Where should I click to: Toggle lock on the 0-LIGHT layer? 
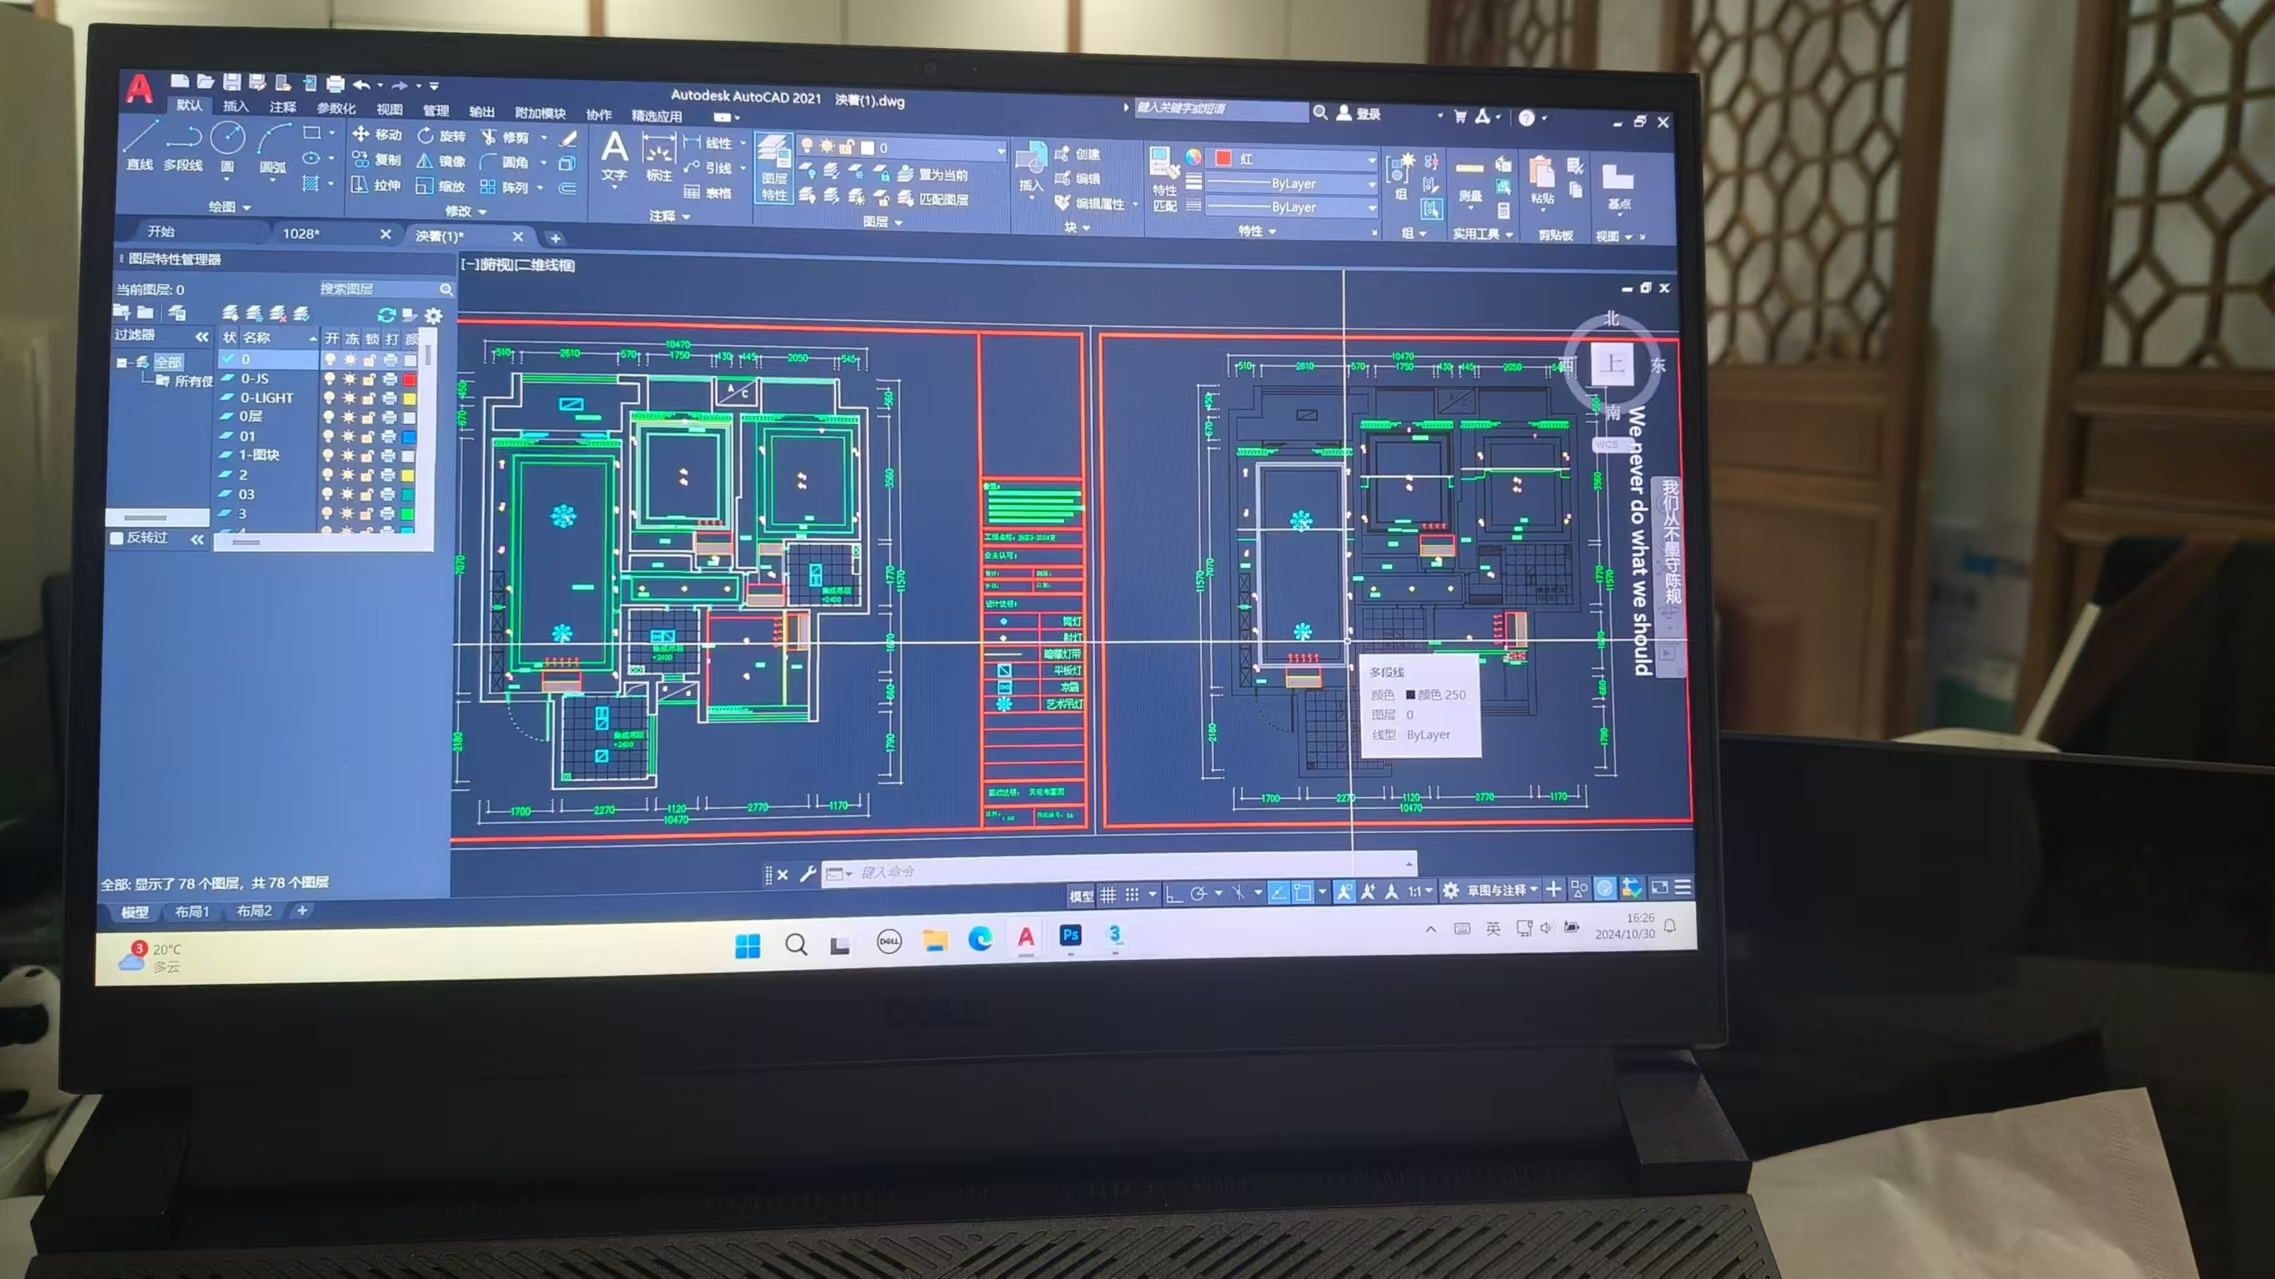click(369, 398)
